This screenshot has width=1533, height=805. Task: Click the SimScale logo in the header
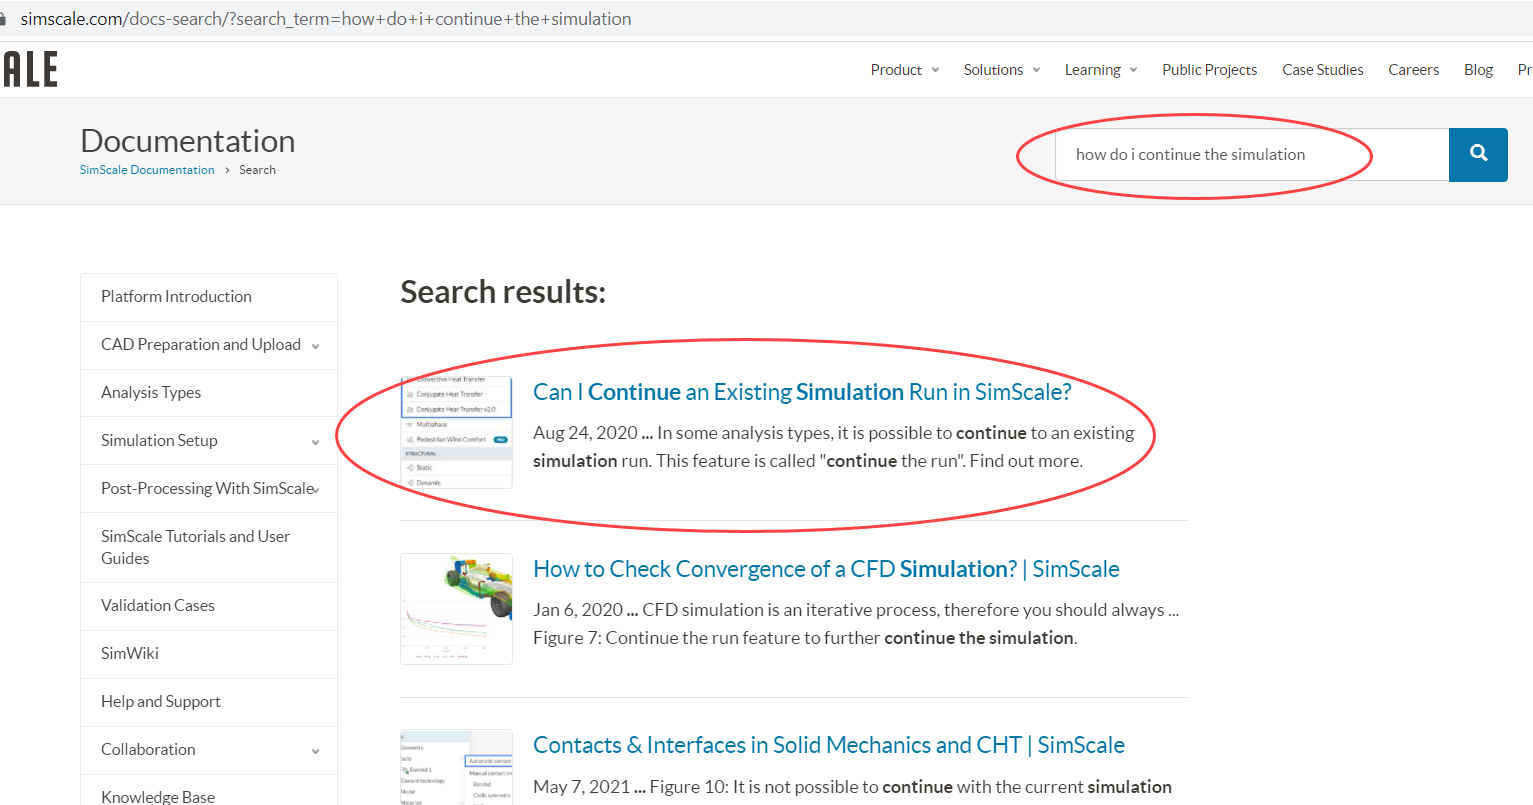[x=29, y=69]
